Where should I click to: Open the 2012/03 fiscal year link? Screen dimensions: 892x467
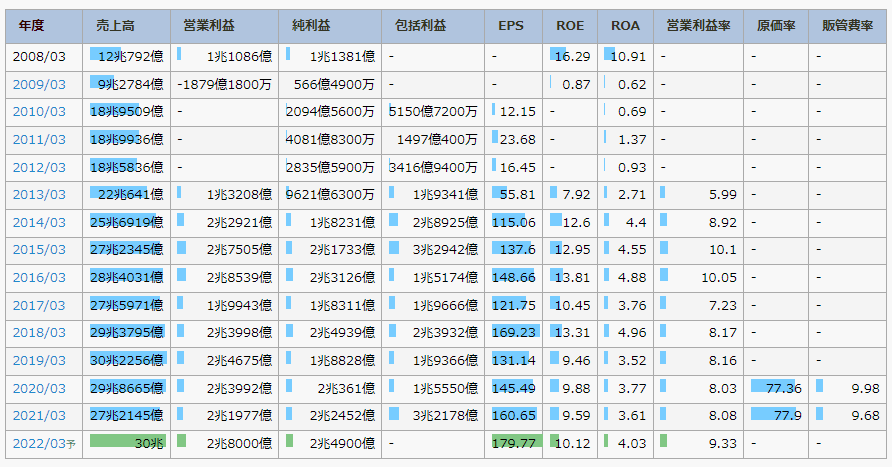pos(39,168)
